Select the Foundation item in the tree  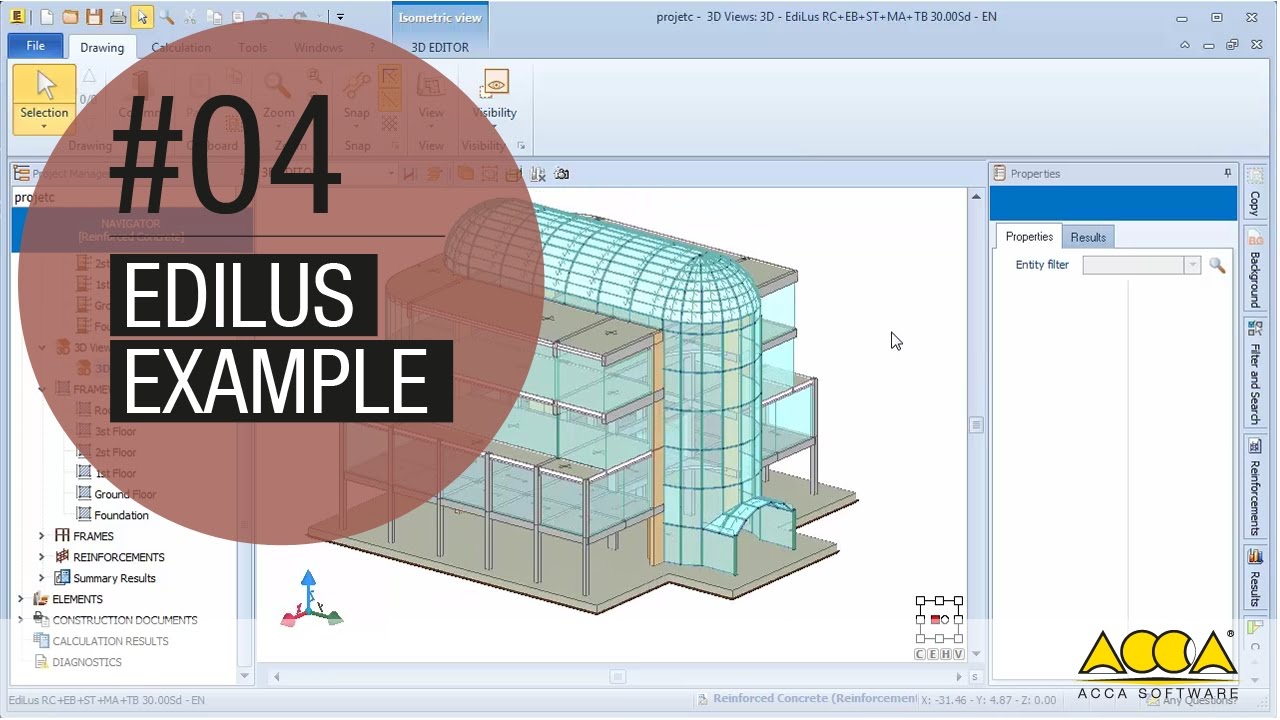point(121,515)
